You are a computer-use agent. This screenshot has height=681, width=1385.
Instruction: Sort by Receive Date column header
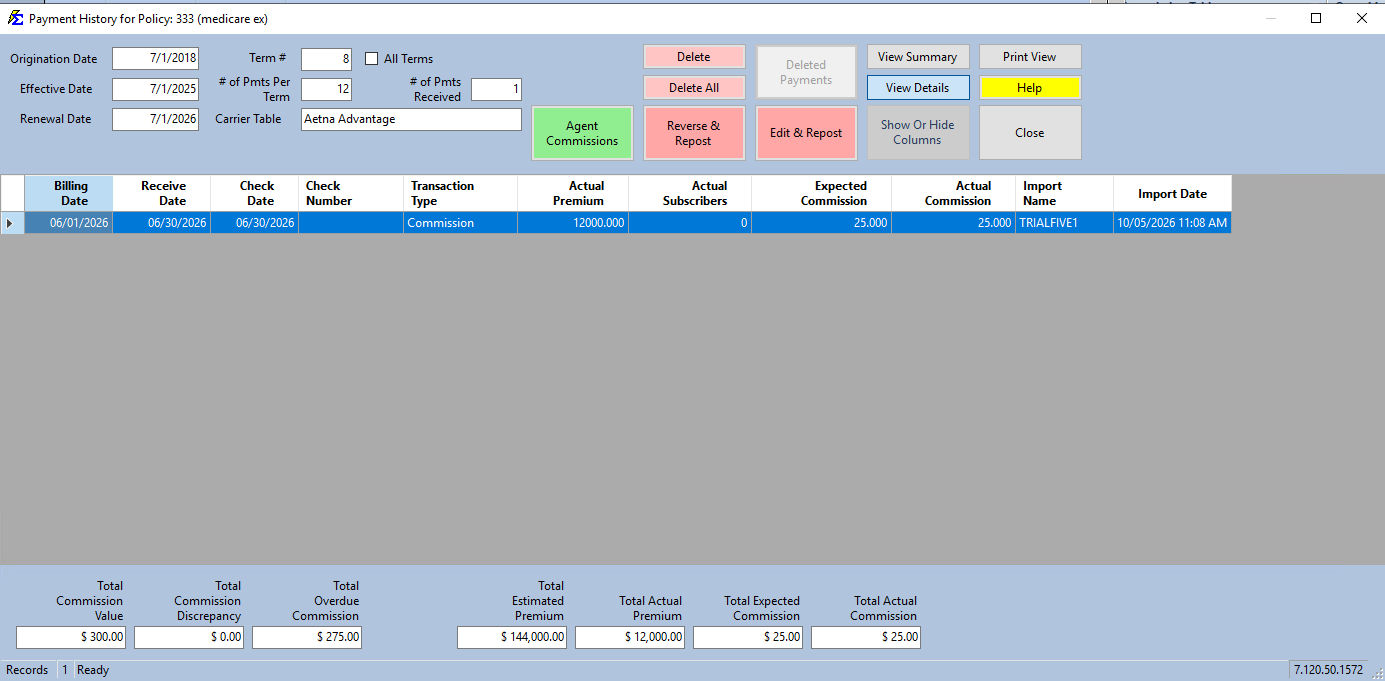[x=162, y=194]
